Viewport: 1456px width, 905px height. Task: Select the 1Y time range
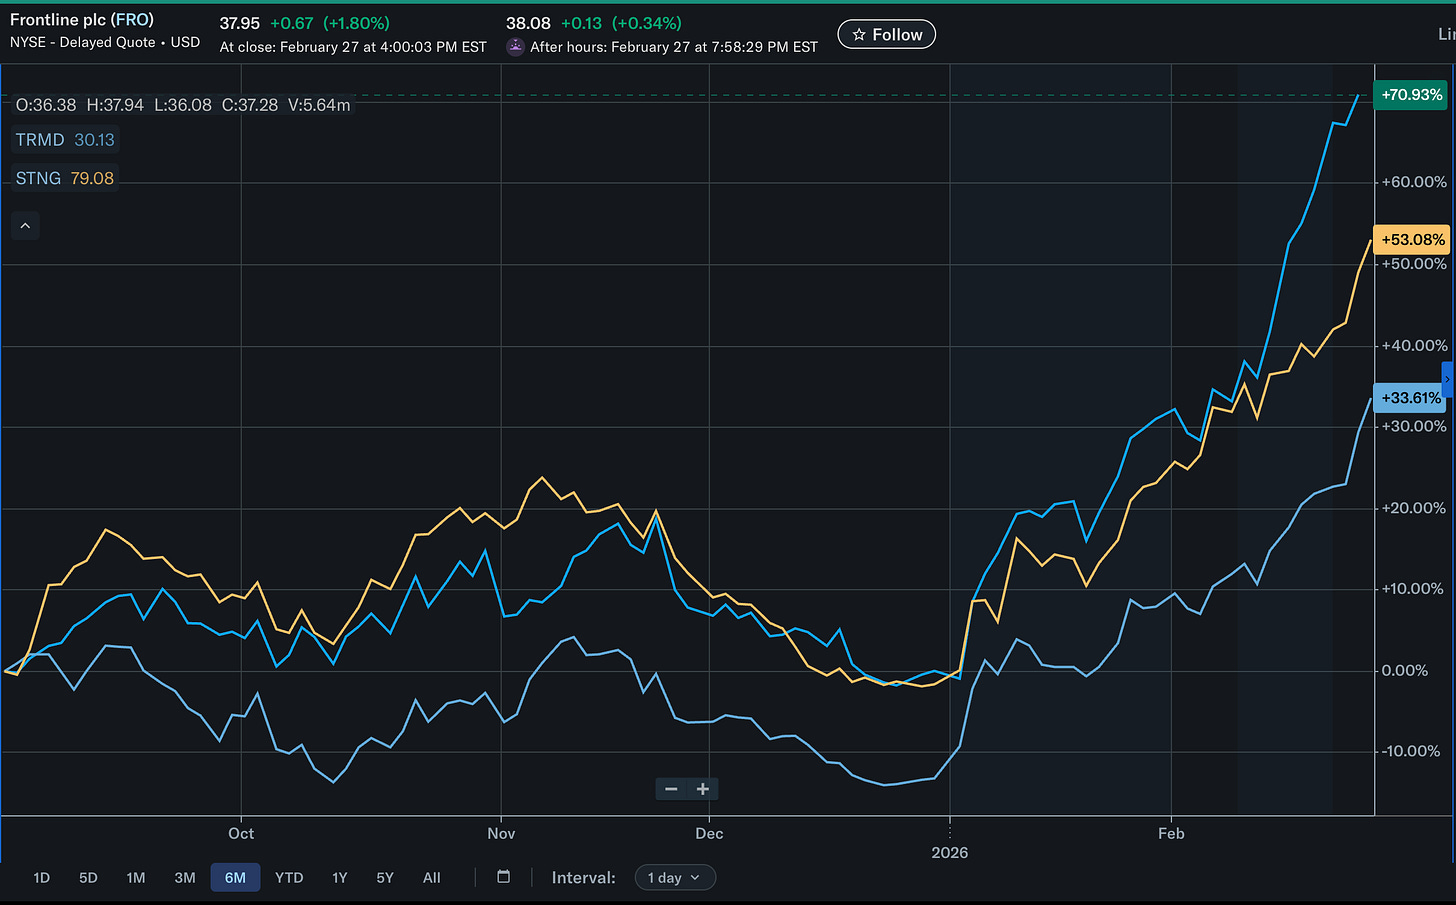tap(340, 877)
